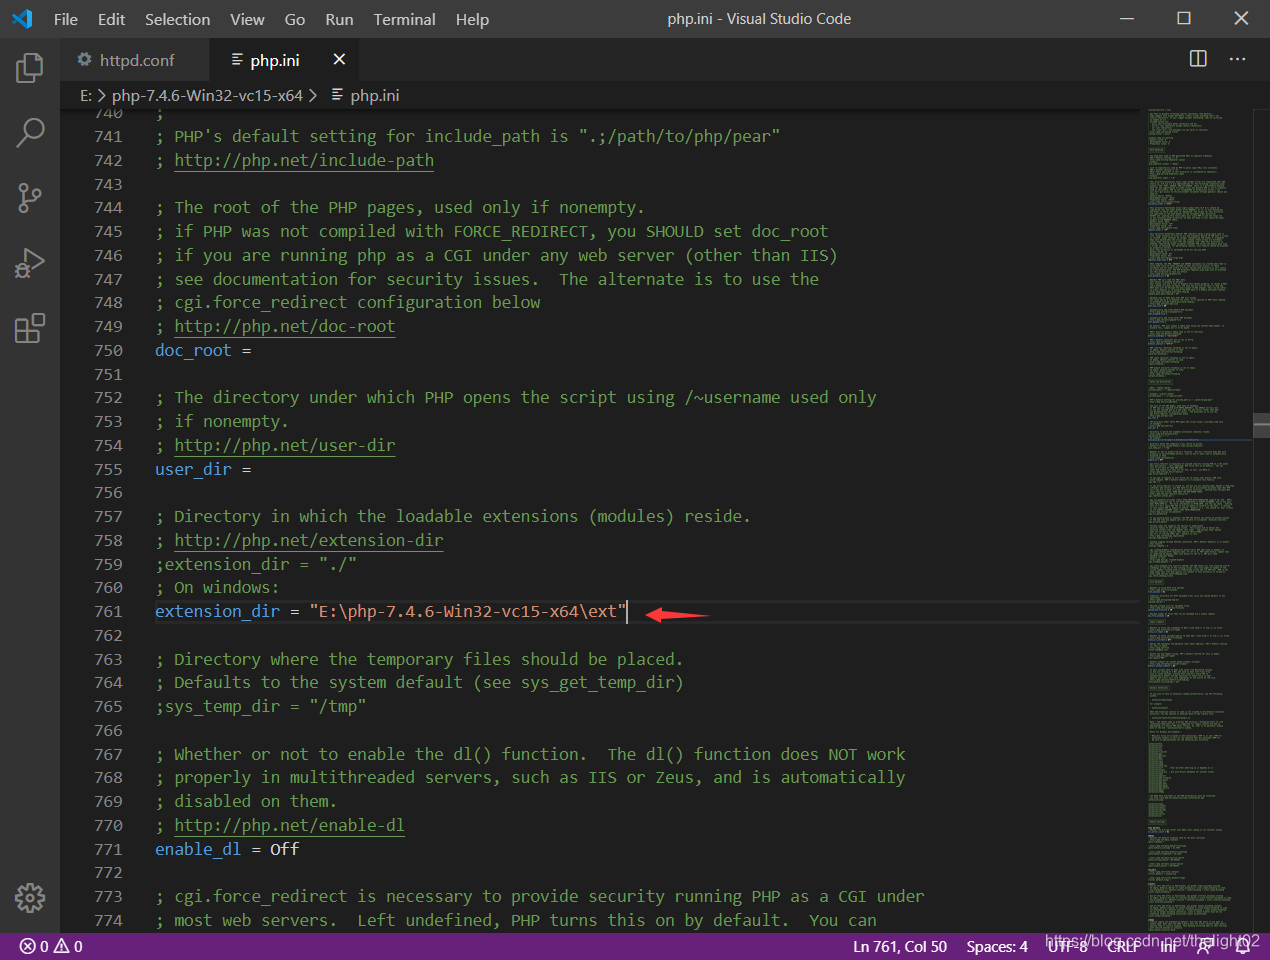Open the Run and Debug view
The height and width of the screenshot is (960, 1270).
(x=30, y=263)
